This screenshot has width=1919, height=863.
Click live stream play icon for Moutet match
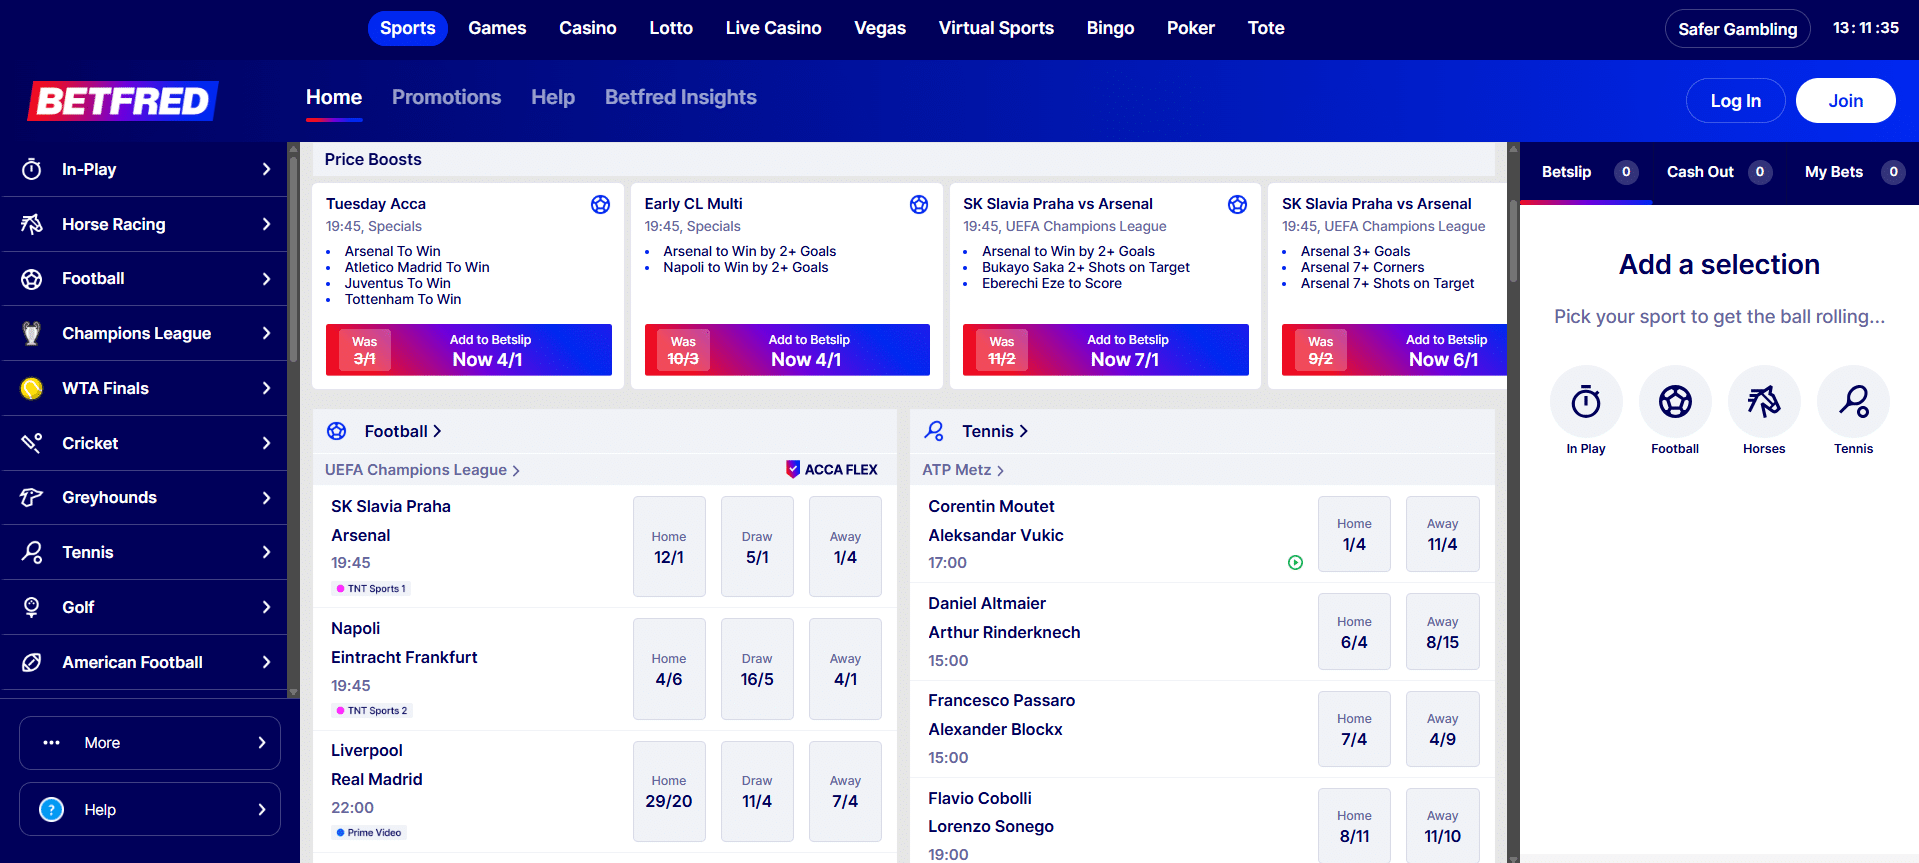point(1295,563)
